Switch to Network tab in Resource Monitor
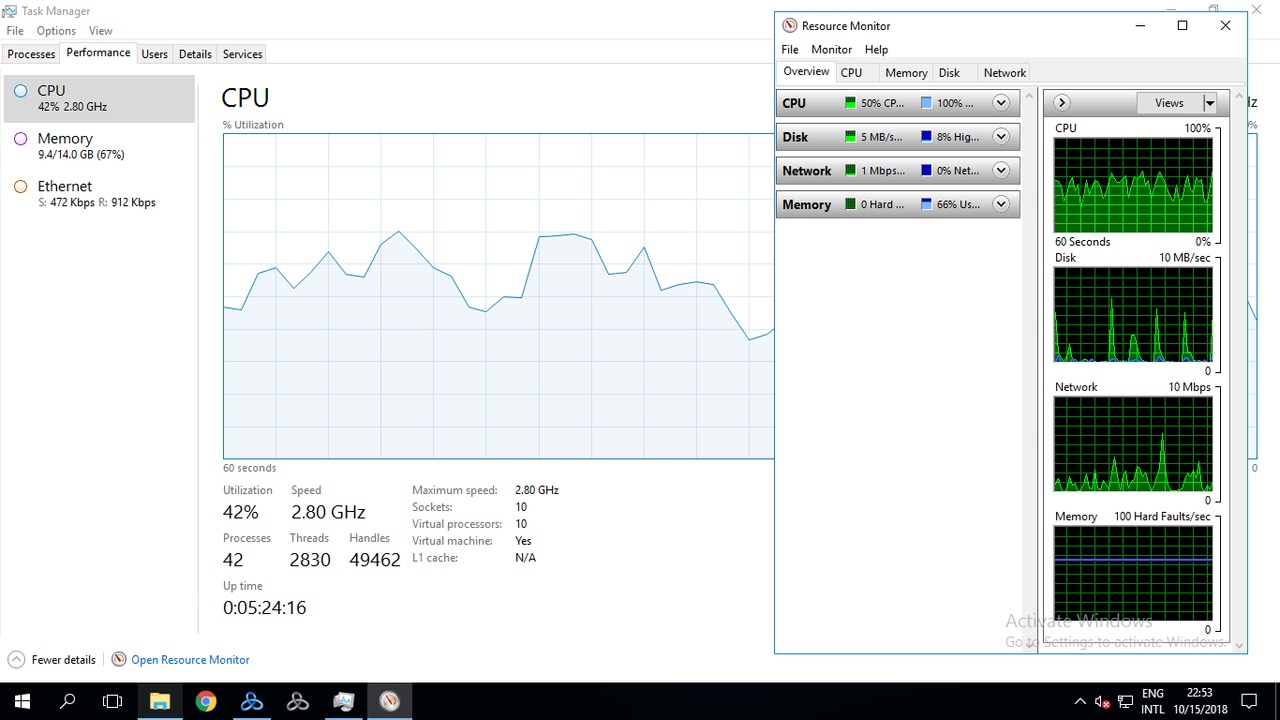Image resolution: width=1280 pixels, height=720 pixels. point(1004,73)
